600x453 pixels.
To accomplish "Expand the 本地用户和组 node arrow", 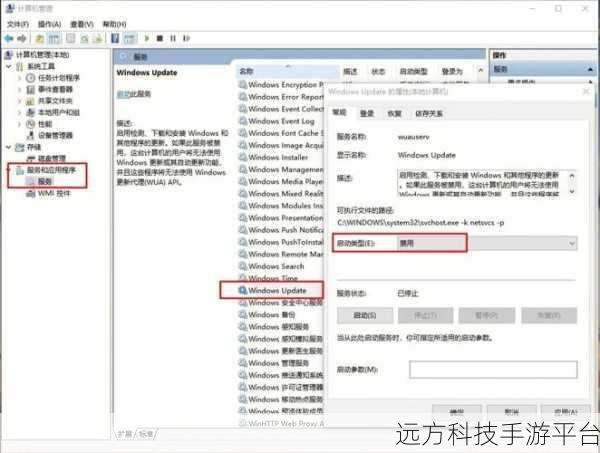I will coord(19,112).
